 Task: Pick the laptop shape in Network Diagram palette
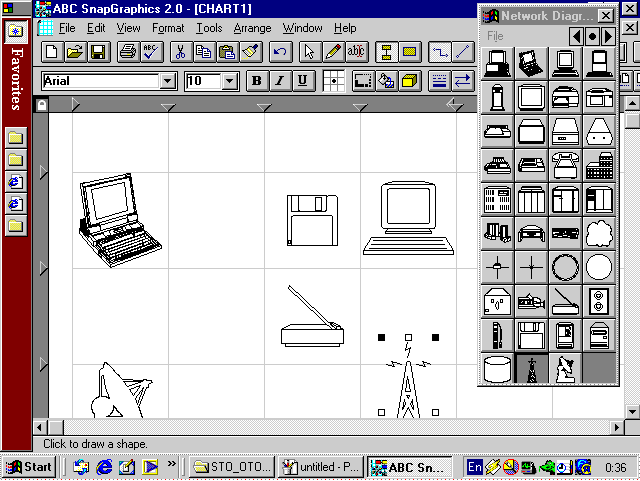tap(531, 63)
